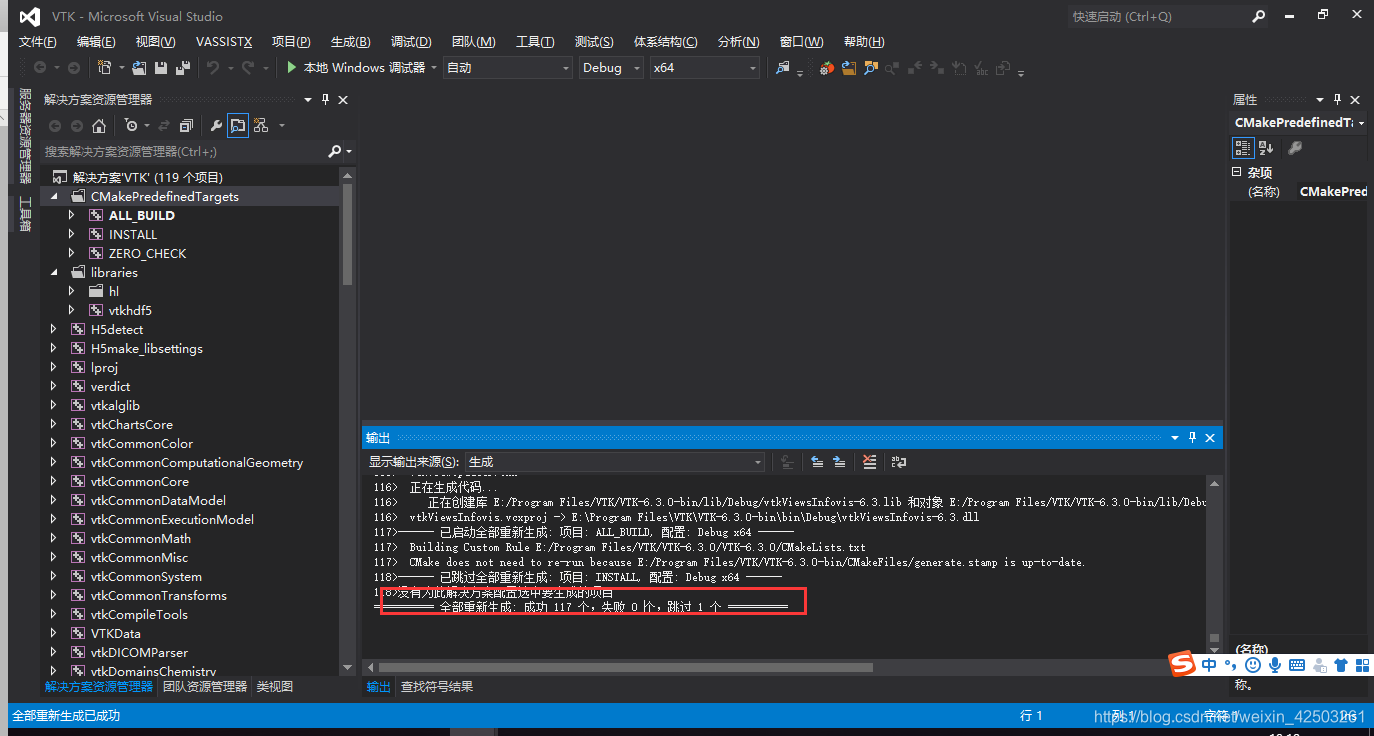1374x736 pixels.
Task: Expand the vtkhdf5 project node
Action: [x=71, y=310]
